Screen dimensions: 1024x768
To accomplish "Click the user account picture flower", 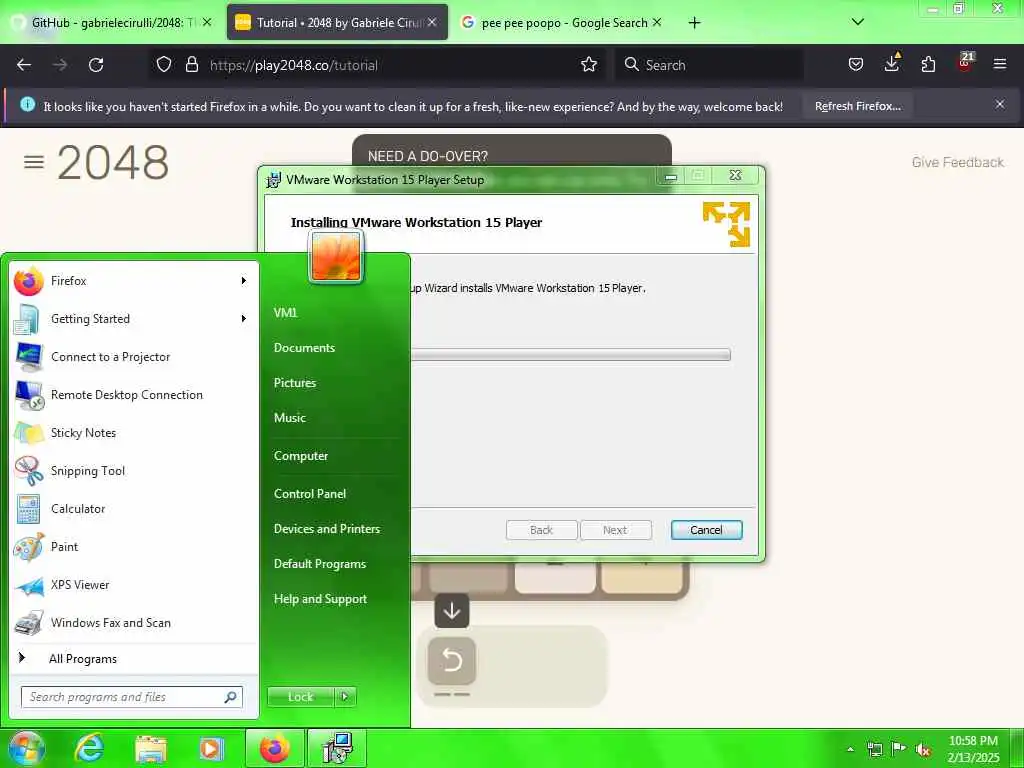I will coord(336,257).
